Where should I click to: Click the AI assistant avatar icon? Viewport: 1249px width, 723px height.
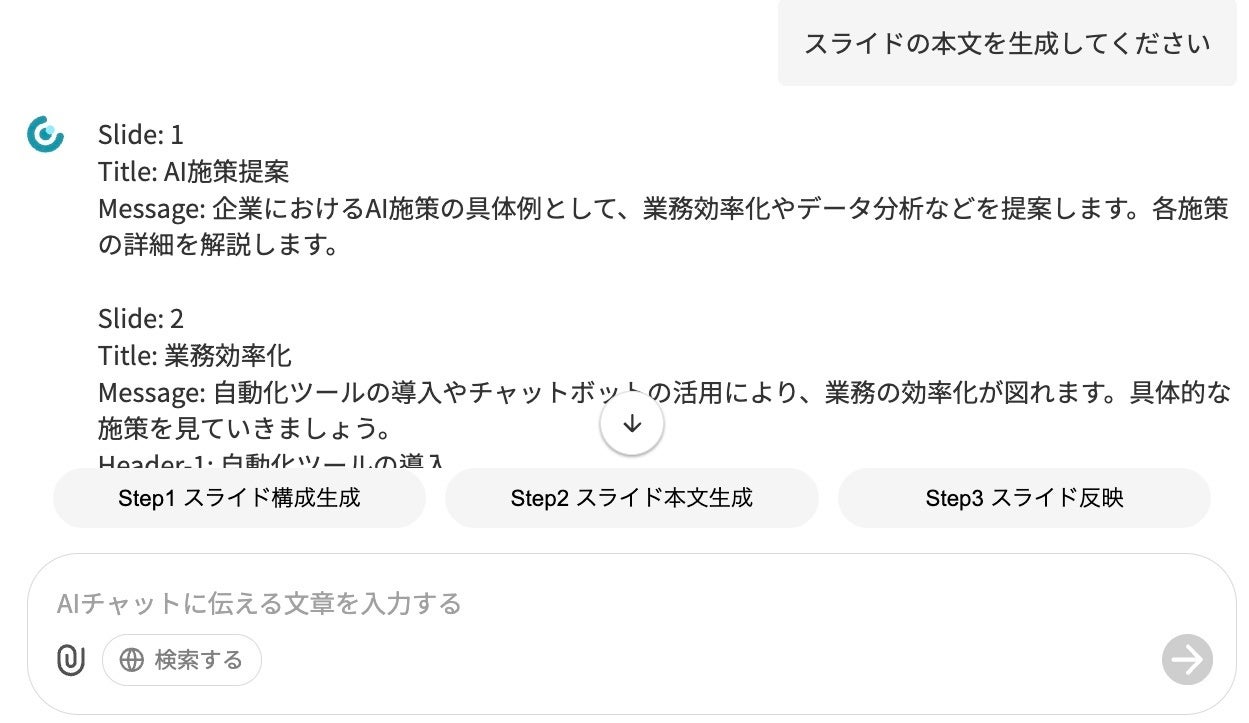click(x=45, y=134)
